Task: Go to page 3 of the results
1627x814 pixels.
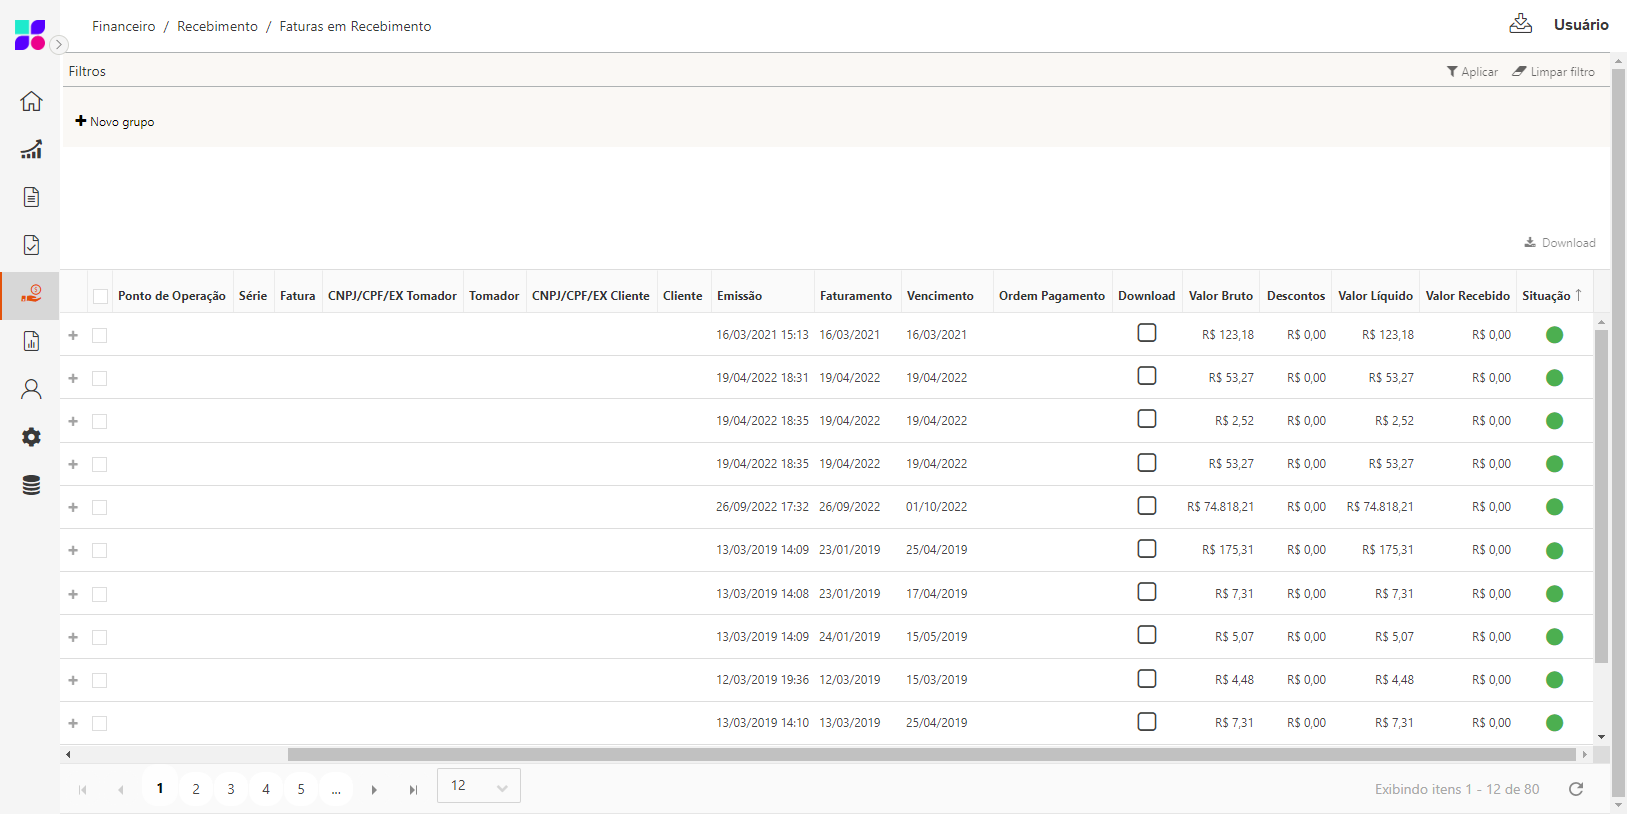Action: click(x=231, y=789)
